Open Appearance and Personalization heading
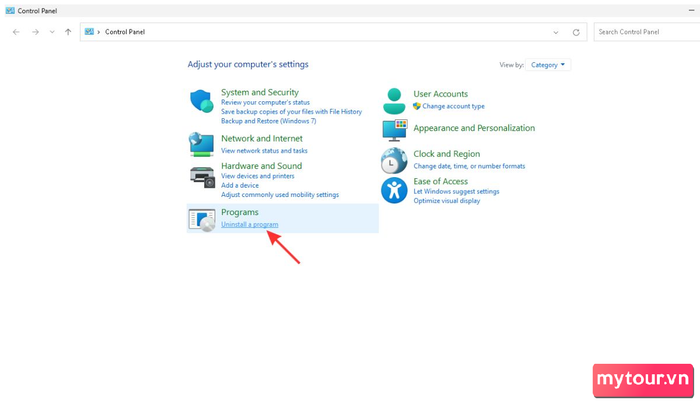Image resolution: width=700 pixels, height=405 pixels. (x=474, y=128)
